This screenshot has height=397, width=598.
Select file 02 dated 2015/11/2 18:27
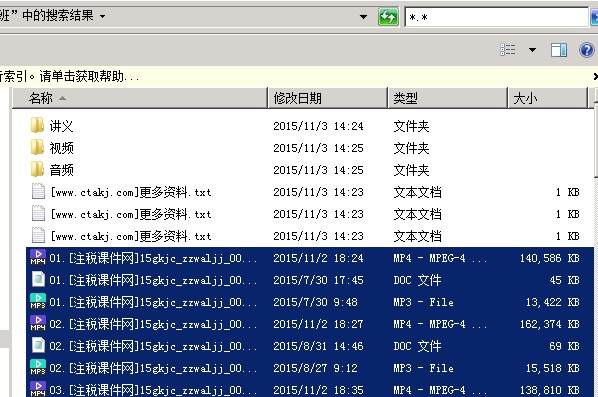pyautogui.click(x=310, y=324)
